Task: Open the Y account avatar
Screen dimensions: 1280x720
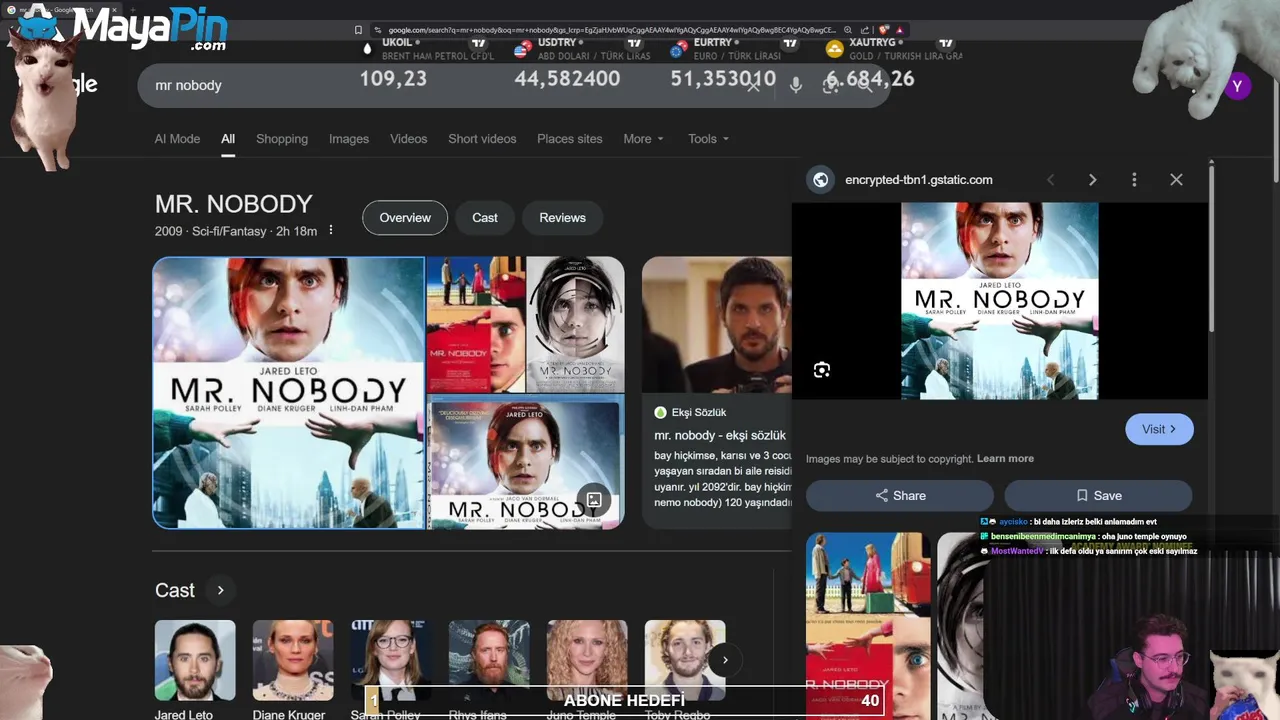Action: point(1237,86)
